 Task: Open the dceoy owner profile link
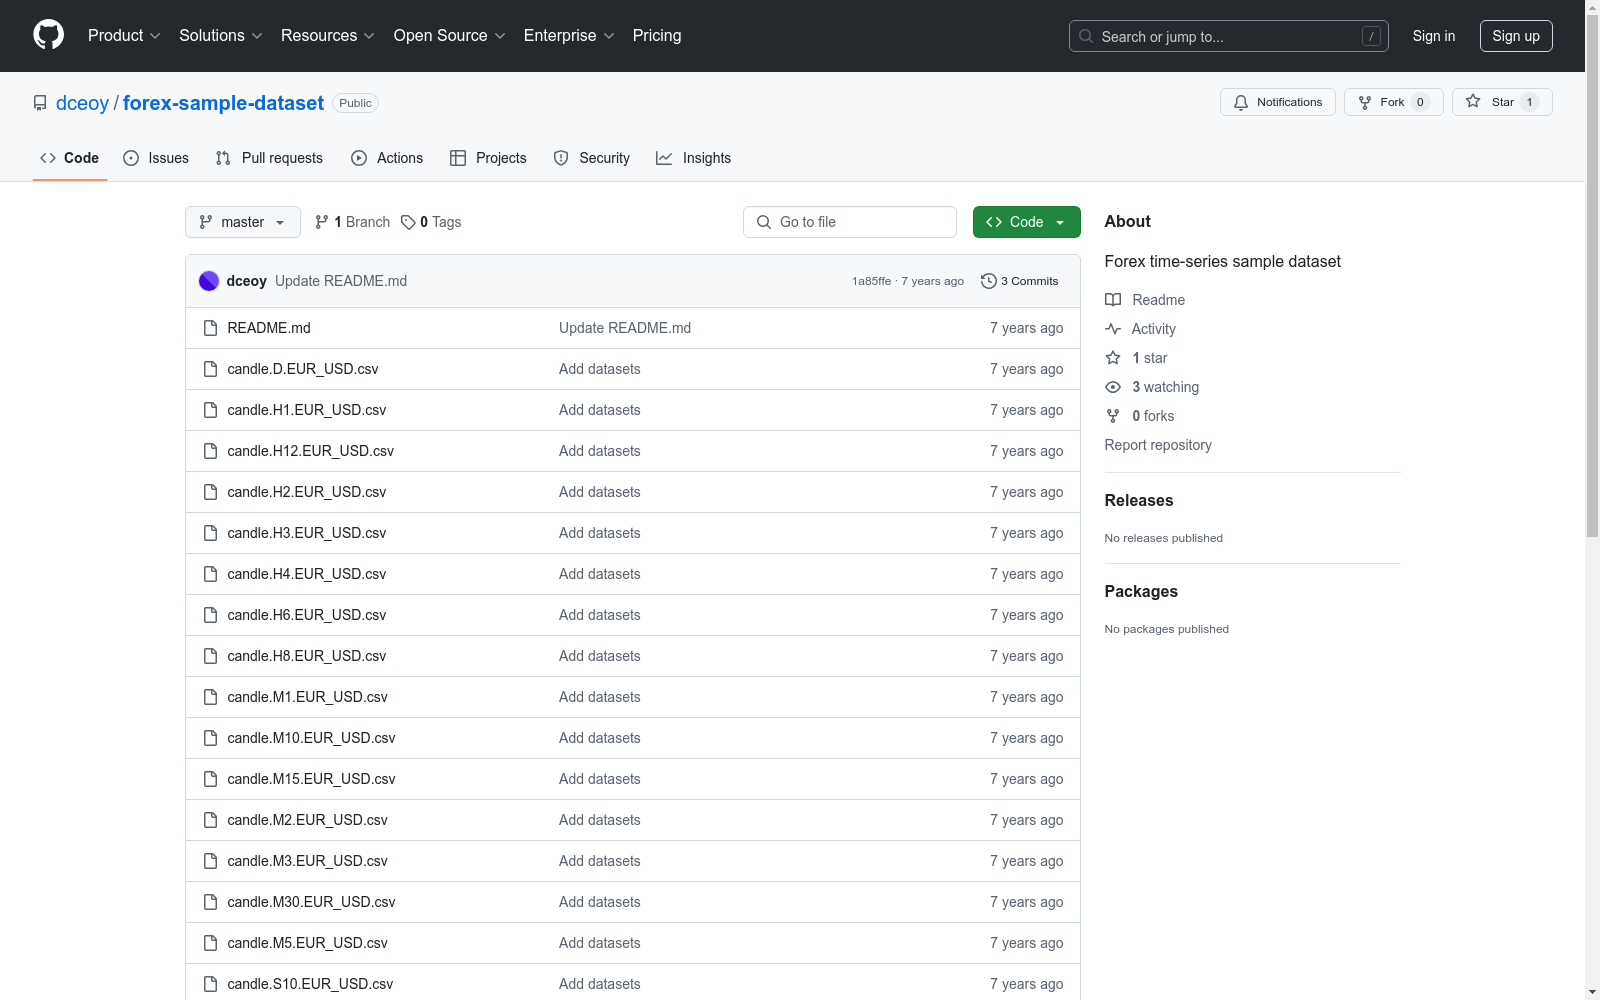(x=82, y=103)
